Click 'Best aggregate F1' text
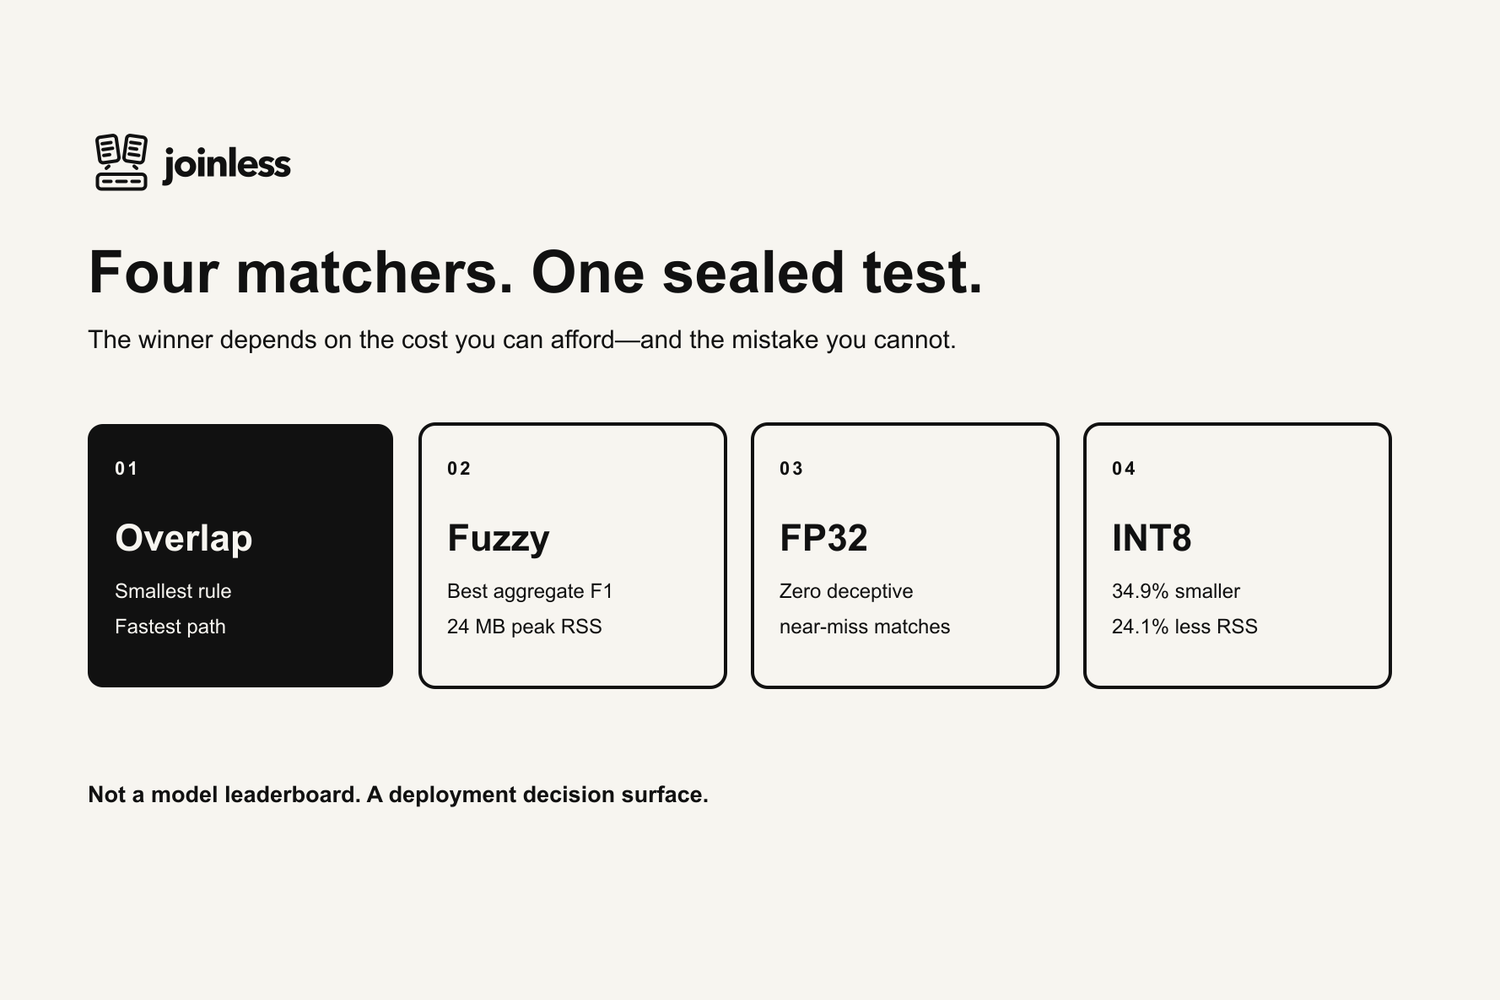This screenshot has height=1000, width=1500. [x=530, y=591]
